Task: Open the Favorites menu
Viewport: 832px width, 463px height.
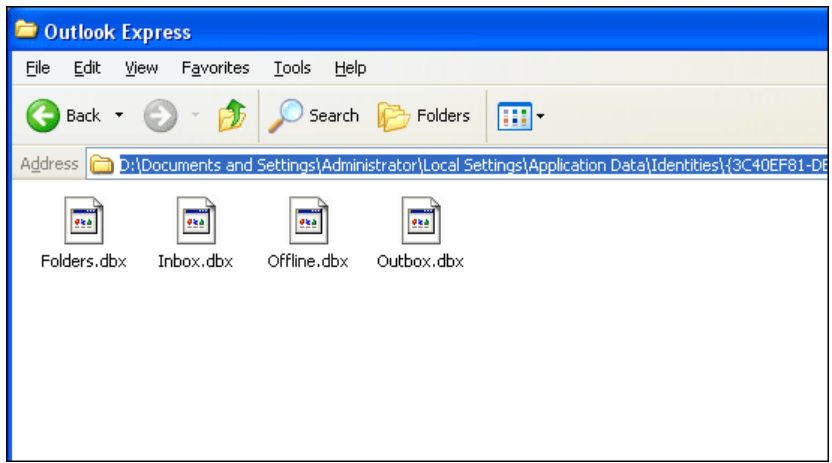Action: pyautogui.click(x=215, y=68)
